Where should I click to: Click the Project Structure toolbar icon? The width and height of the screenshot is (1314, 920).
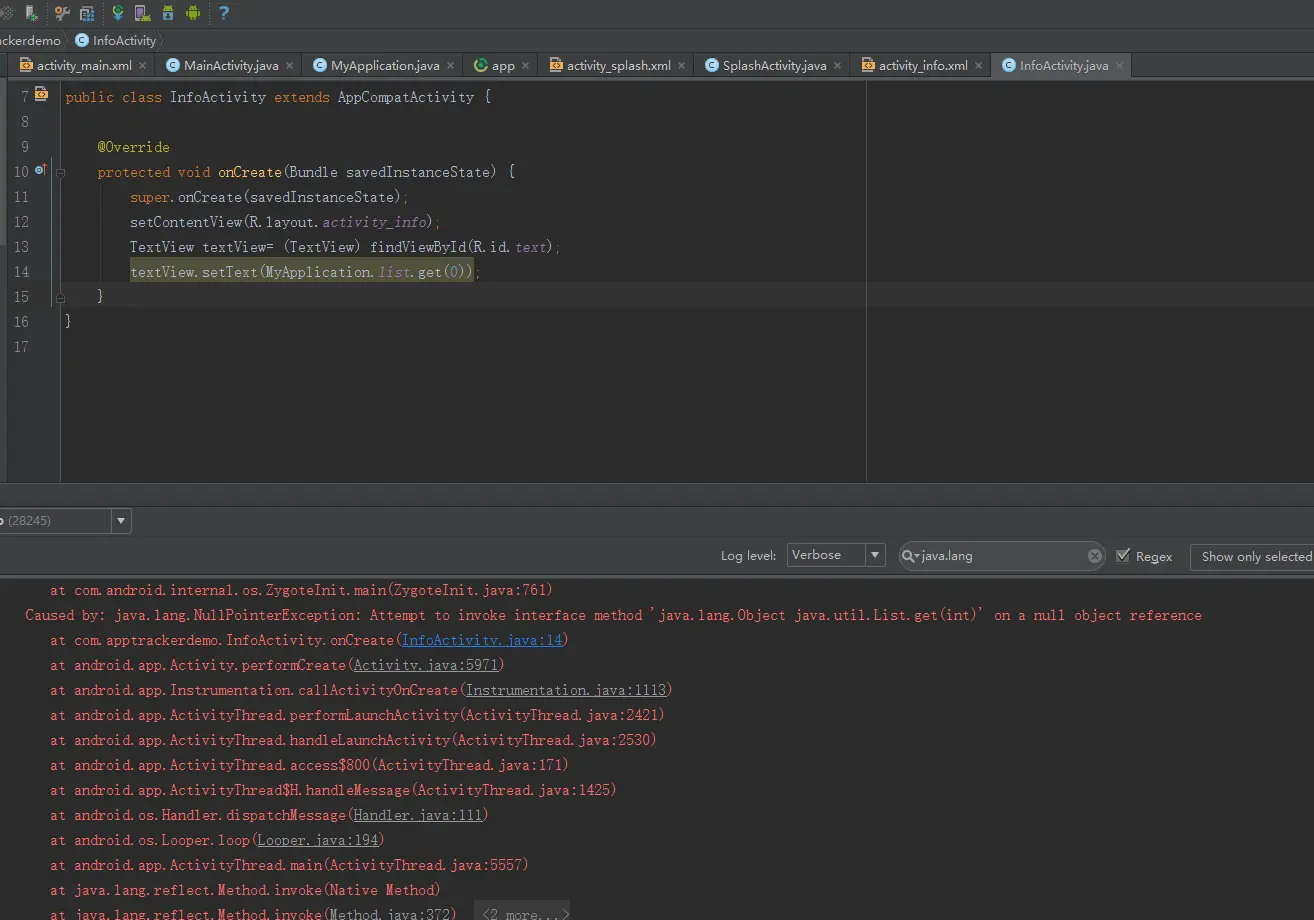click(87, 13)
